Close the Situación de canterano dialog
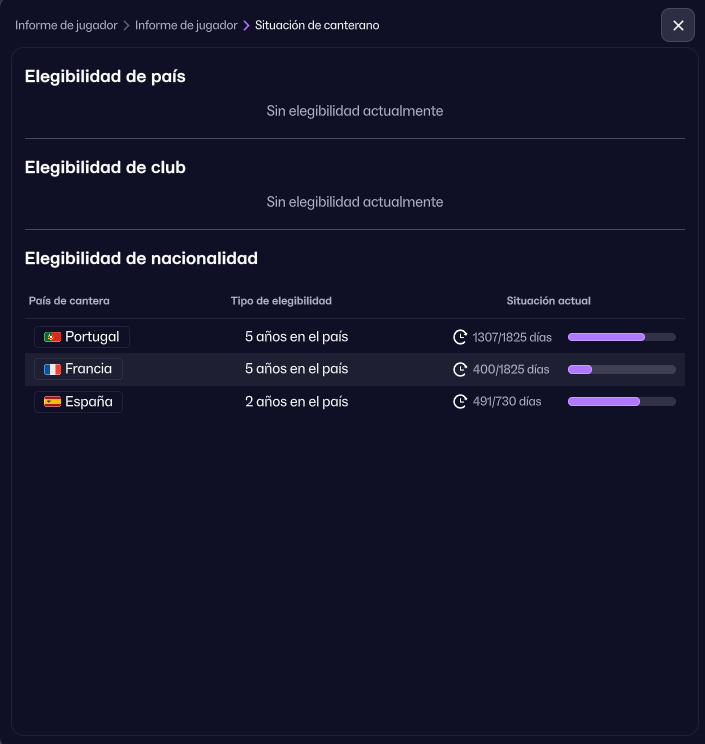This screenshot has height=744, width=705. coord(678,25)
